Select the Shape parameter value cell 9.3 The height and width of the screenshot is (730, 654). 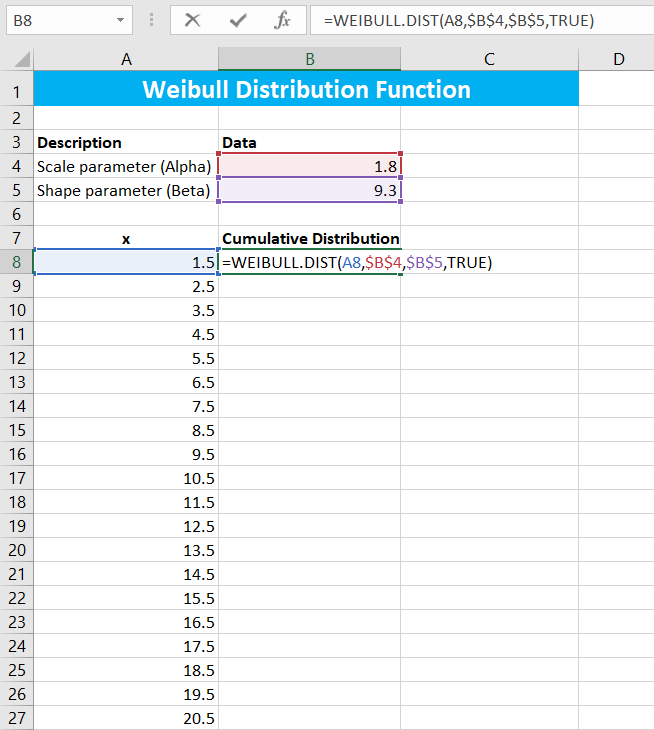[x=310, y=190]
